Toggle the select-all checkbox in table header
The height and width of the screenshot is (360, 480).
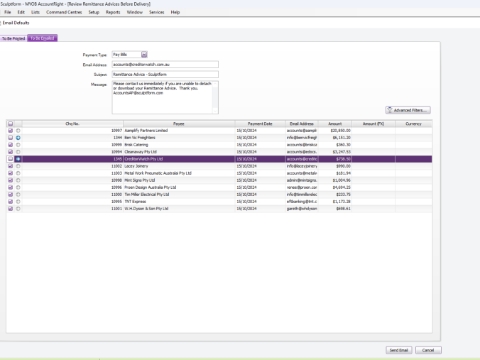[x=10, y=124]
